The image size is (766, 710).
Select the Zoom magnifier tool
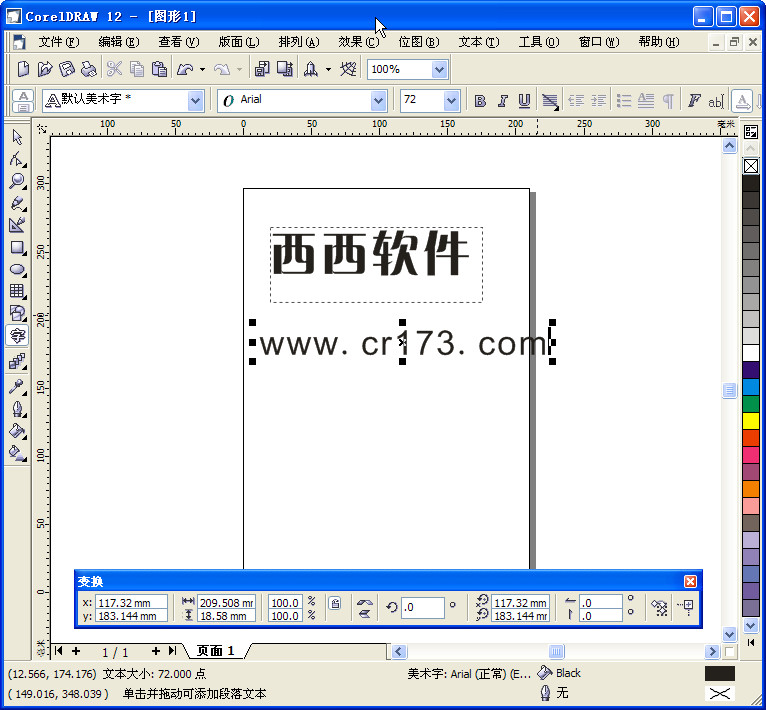pyautogui.click(x=17, y=181)
